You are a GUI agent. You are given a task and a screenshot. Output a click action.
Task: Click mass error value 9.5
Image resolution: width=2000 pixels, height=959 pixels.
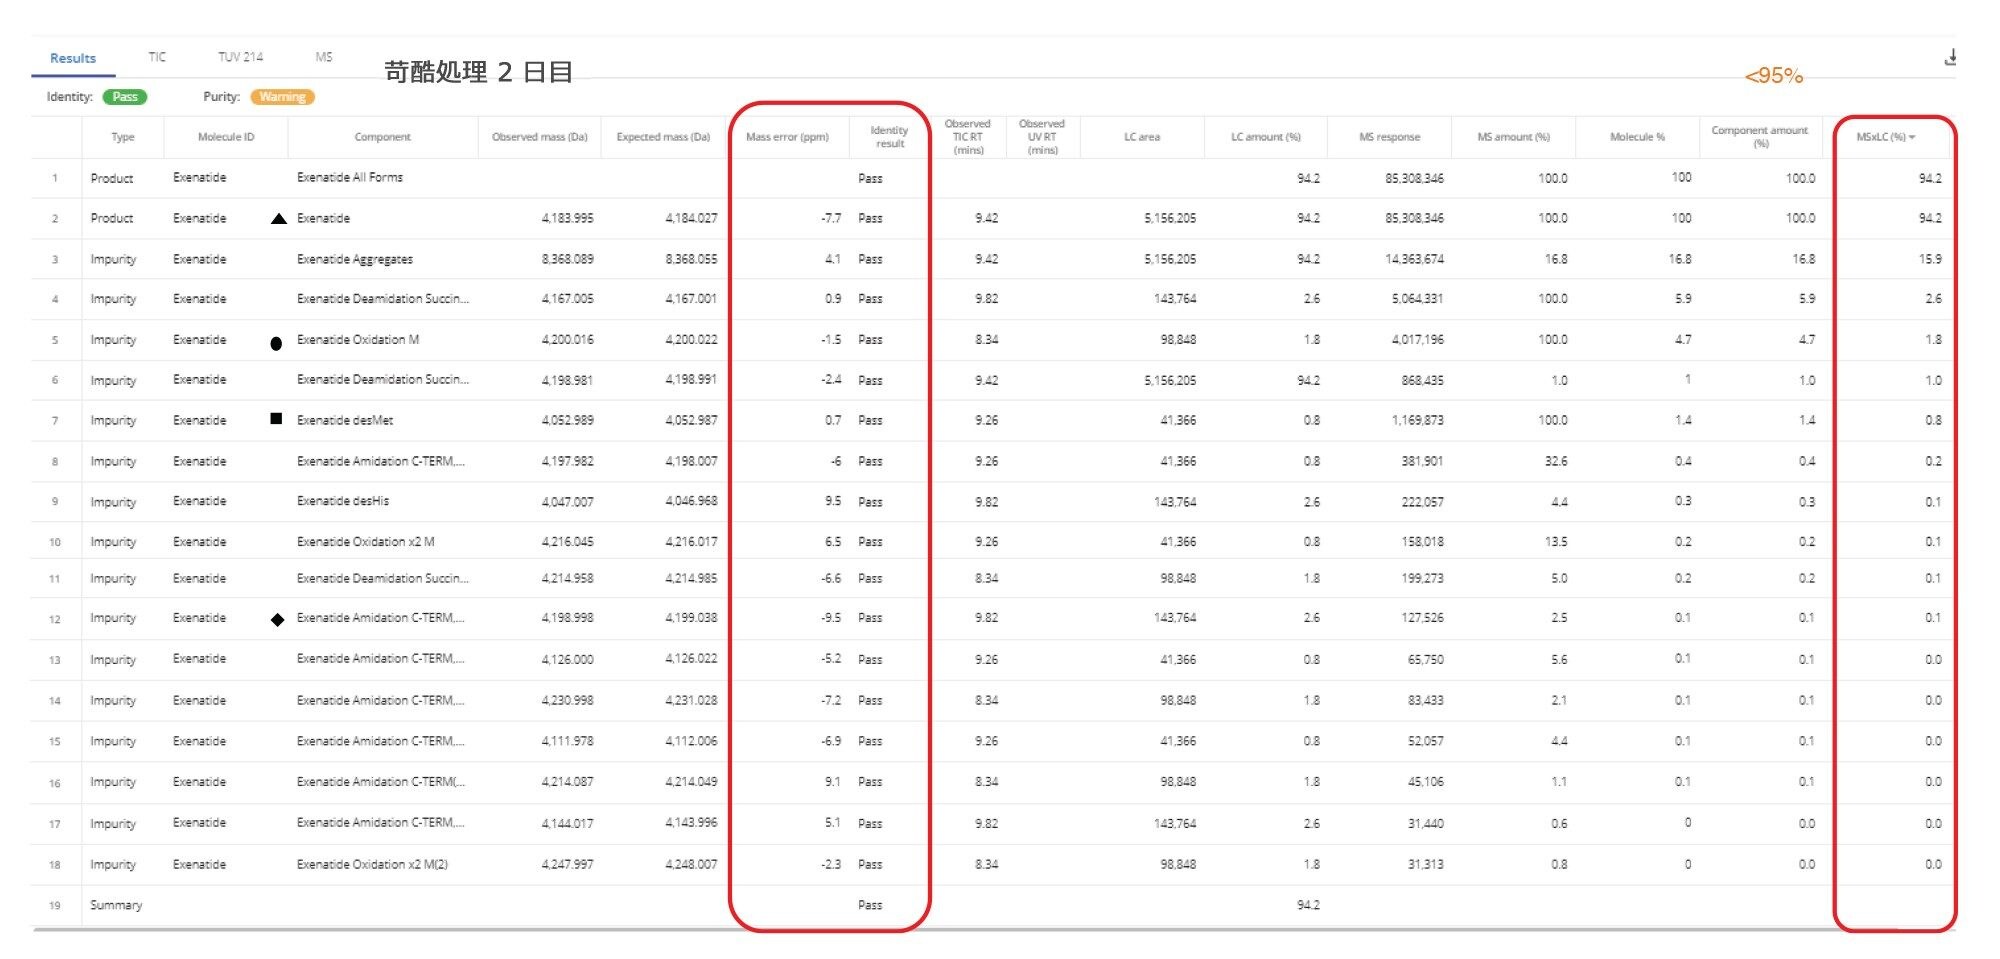coord(833,501)
